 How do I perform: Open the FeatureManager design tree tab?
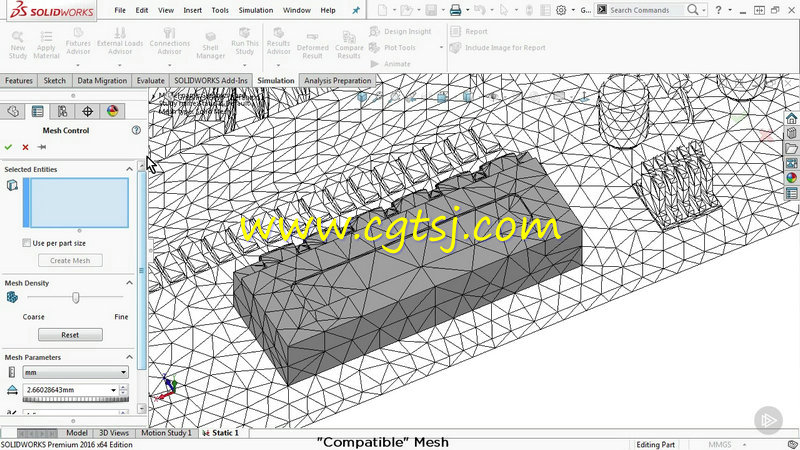[13, 111]
